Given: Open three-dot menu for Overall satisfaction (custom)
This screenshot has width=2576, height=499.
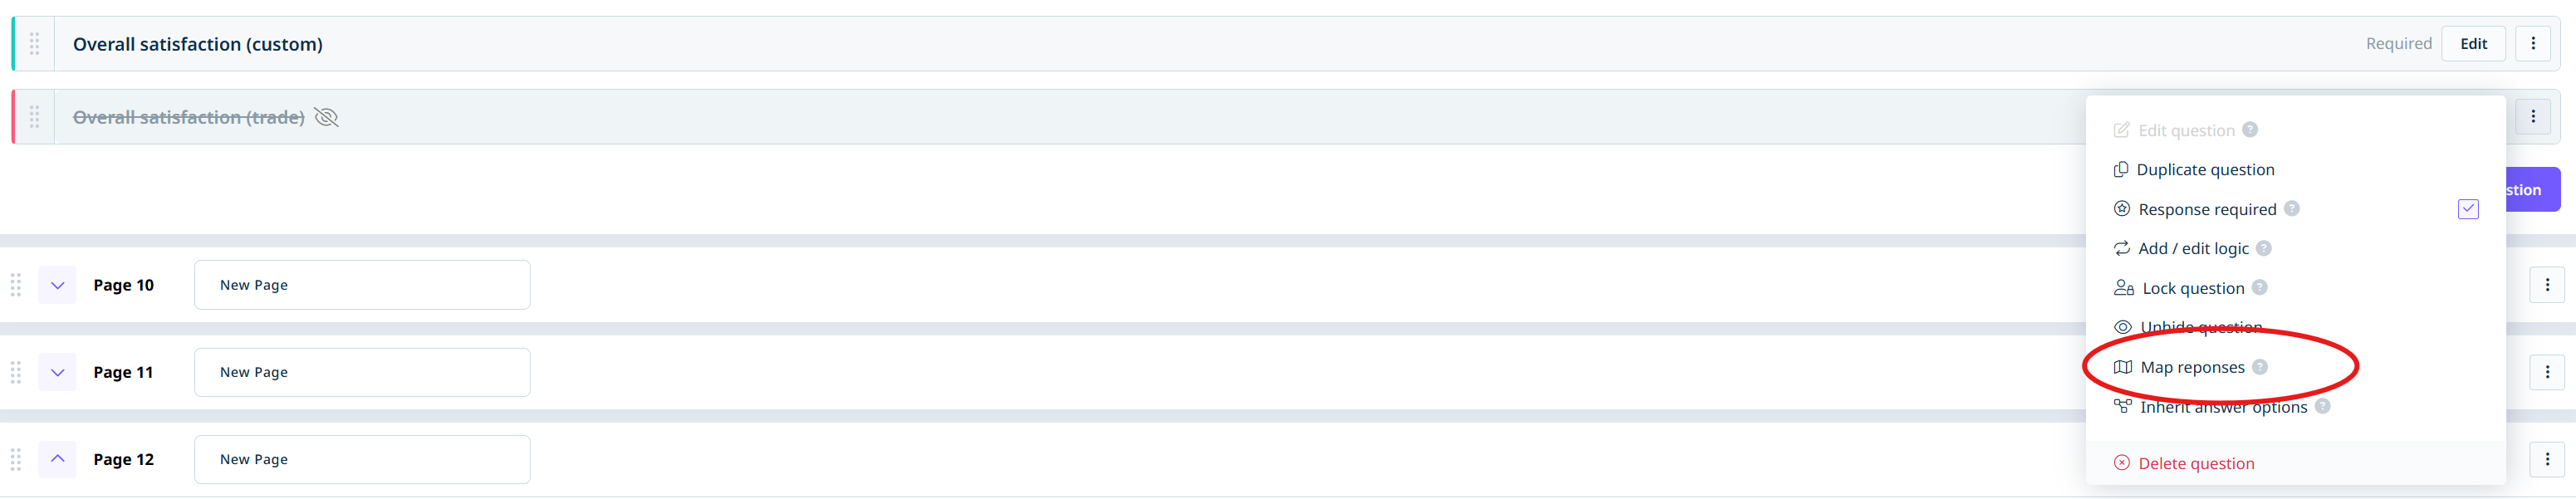Looking at the screenshot, I should 2532,43.
